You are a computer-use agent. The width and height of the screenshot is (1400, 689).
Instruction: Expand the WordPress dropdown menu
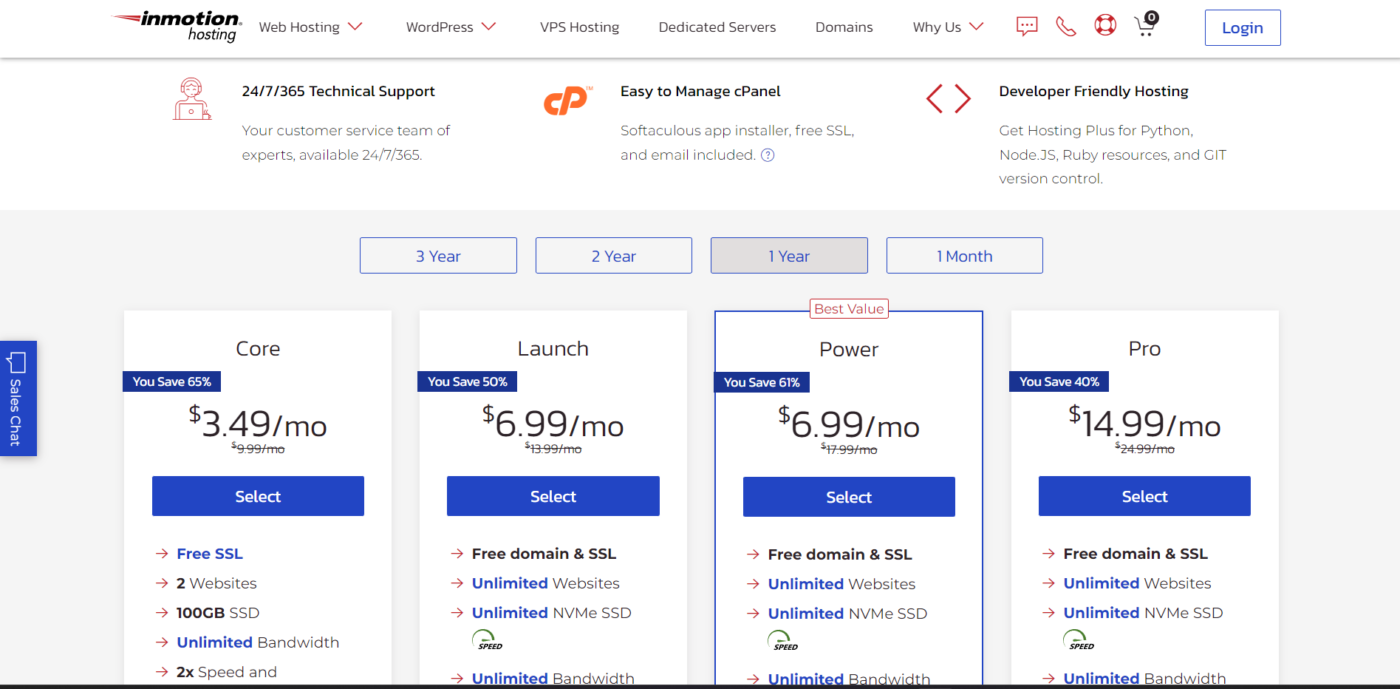[x=451, y=27]
